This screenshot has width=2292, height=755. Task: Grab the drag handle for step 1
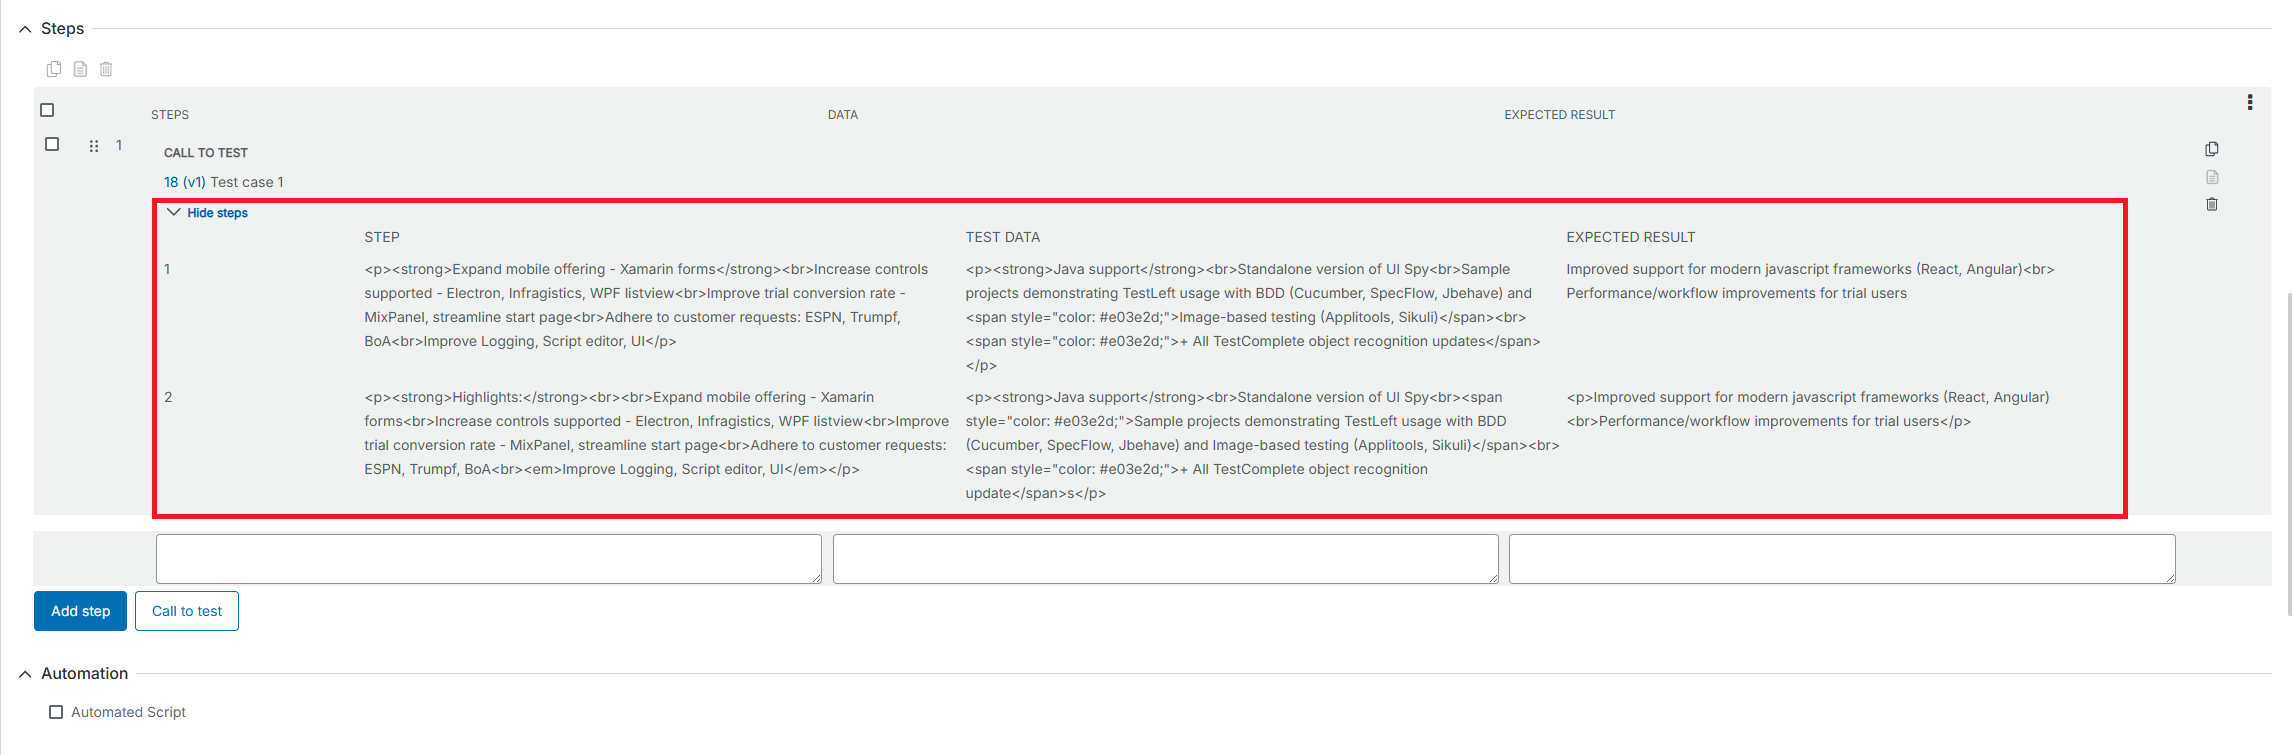(94, 146)
